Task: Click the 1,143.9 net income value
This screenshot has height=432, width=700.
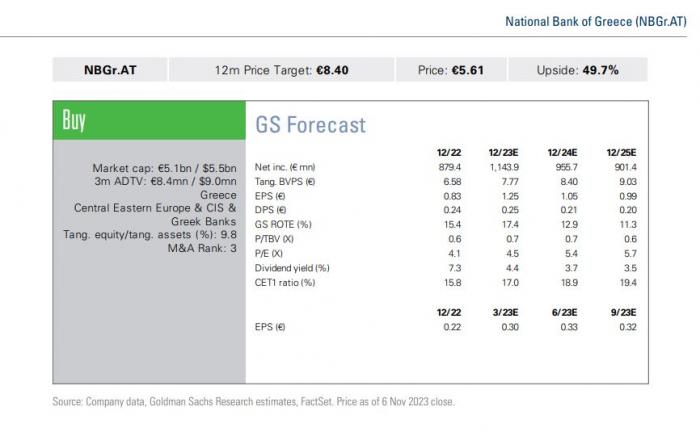Action: (507, 166)
